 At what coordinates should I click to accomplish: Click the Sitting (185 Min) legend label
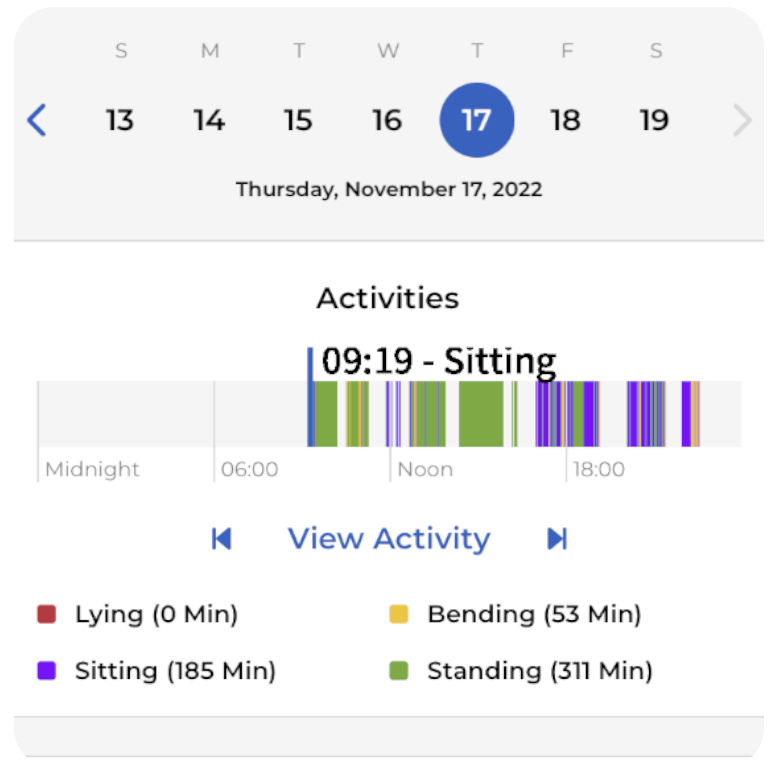tap(175, 671)
